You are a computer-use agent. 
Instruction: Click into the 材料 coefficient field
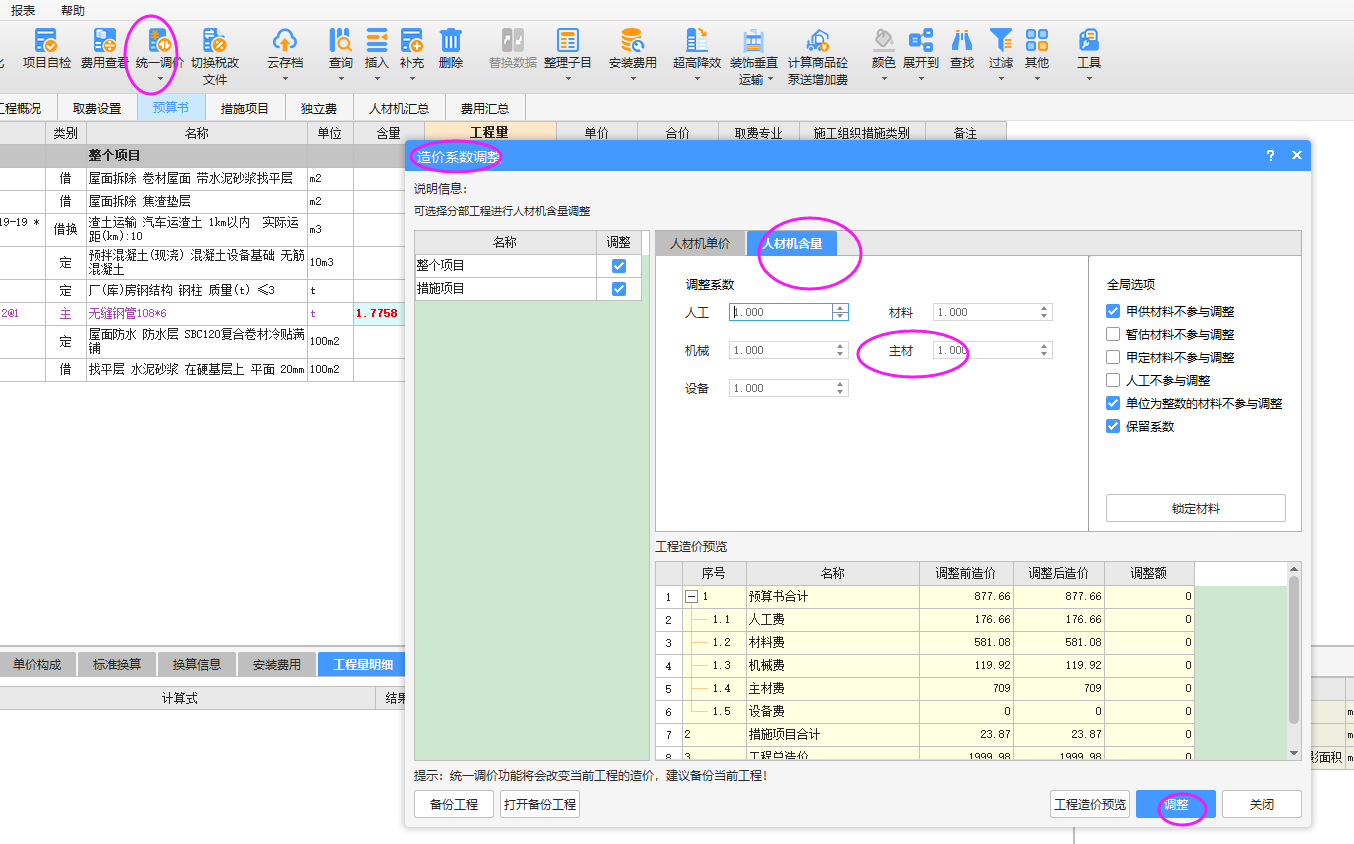pyautogui.click(x=985, y=312)
